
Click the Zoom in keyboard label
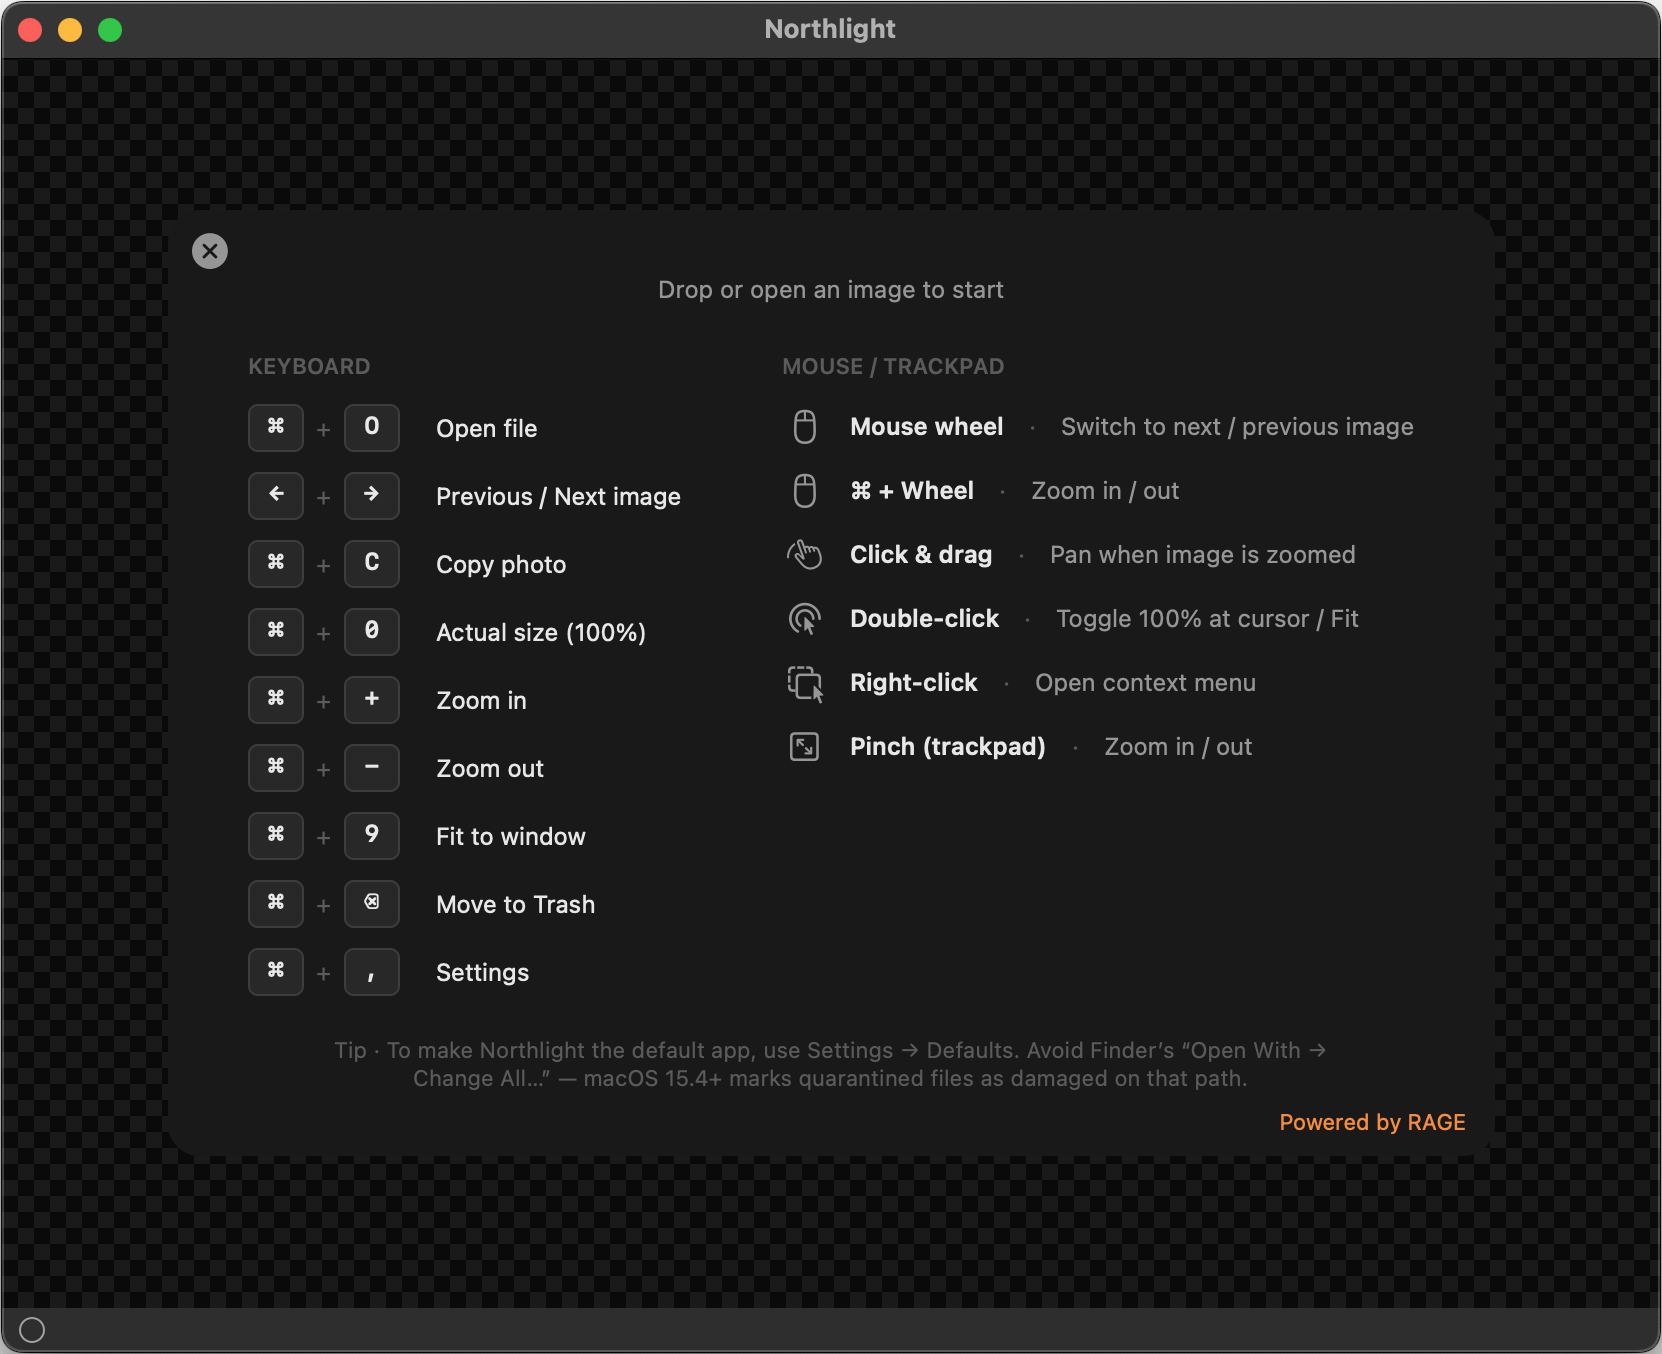pyautogui.click(x=481, y=701)
